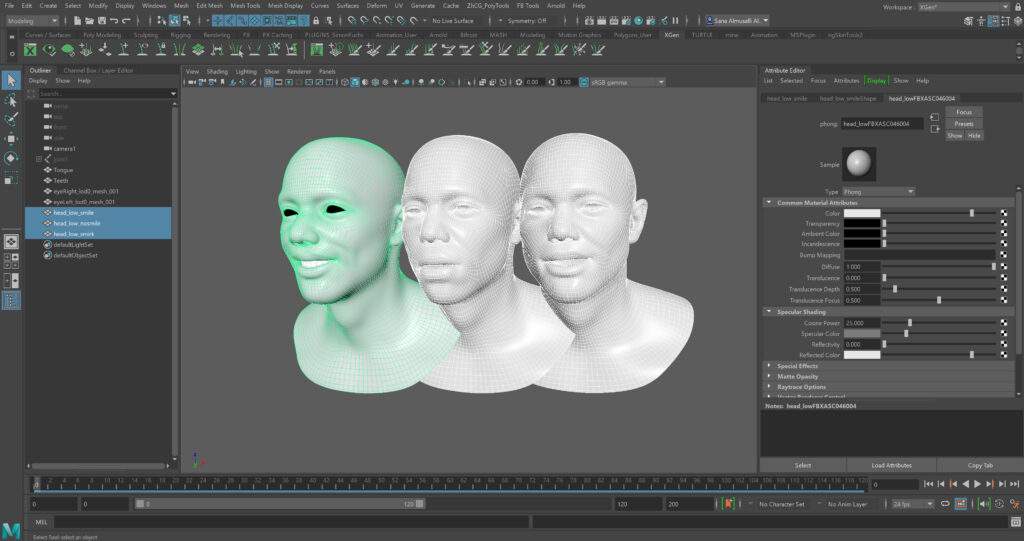Screen dimensions: 1024x541
Task: Choose the Rotate tool in the toolbox
Action: pos(11,158)
